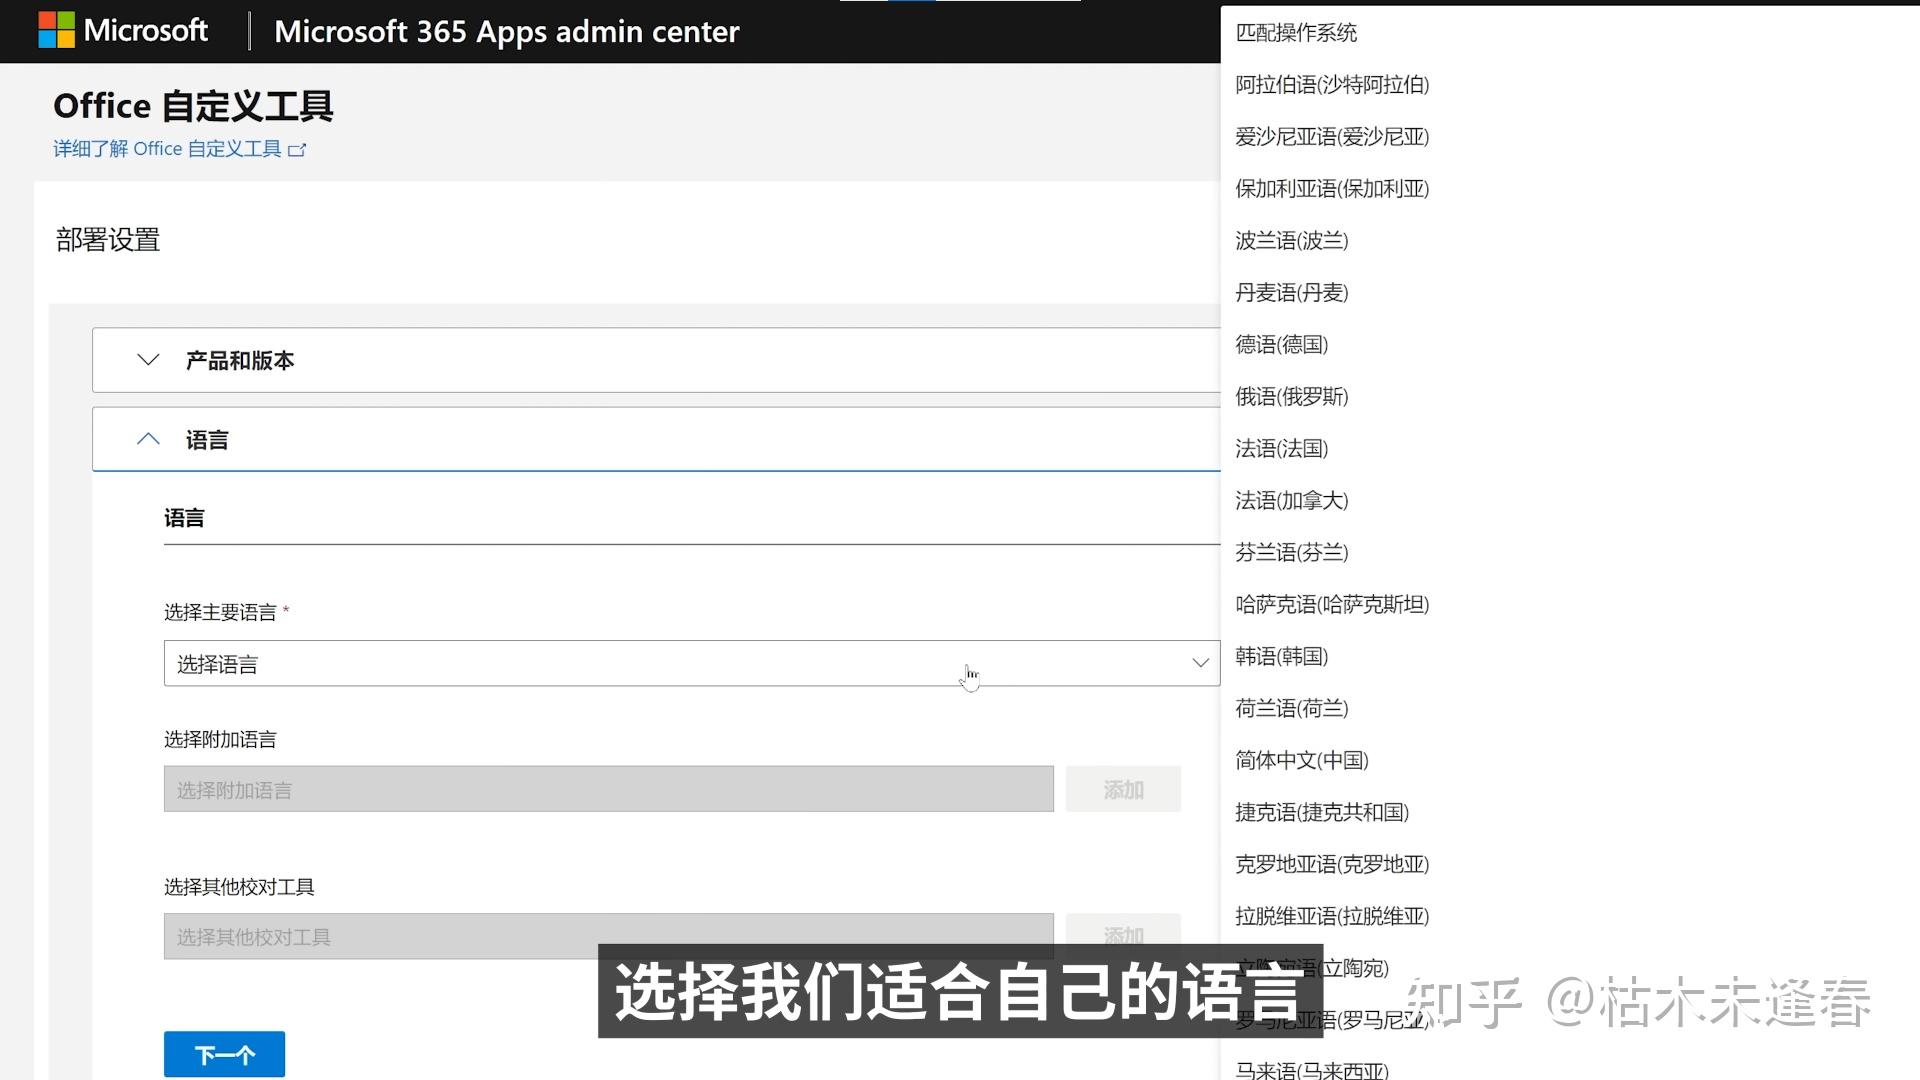1920x1080 pixels.
Task: Click the Microsoft logo in header
Action: click(x=123, y=31)
